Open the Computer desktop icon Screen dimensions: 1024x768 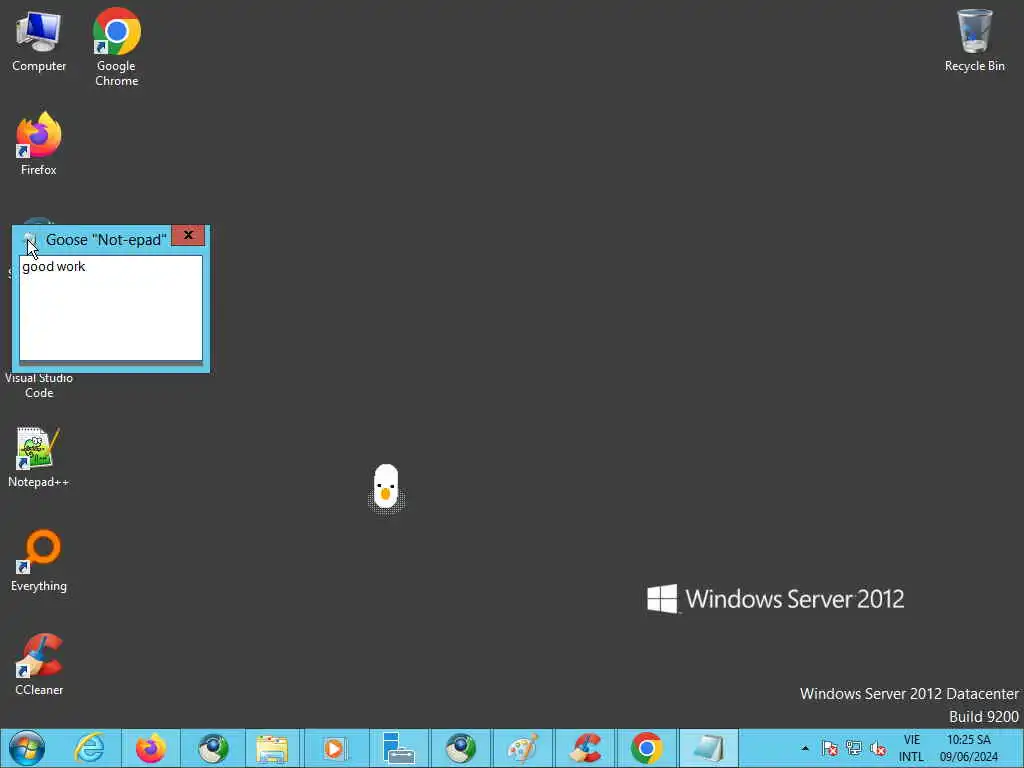point(39,40)
